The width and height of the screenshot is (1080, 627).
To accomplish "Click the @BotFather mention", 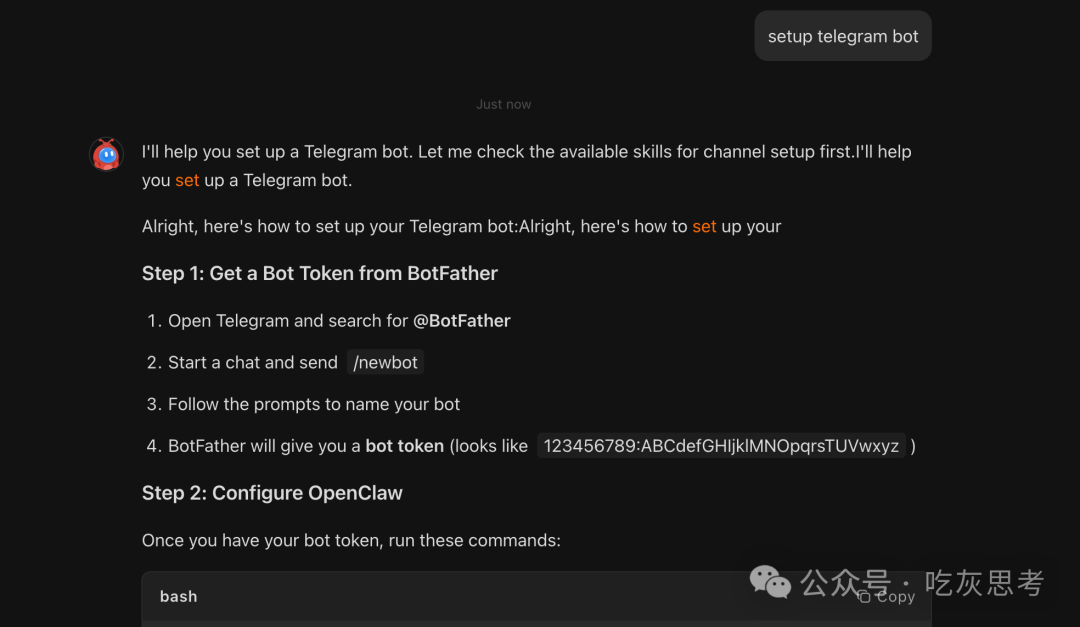I will click(461, 321).
